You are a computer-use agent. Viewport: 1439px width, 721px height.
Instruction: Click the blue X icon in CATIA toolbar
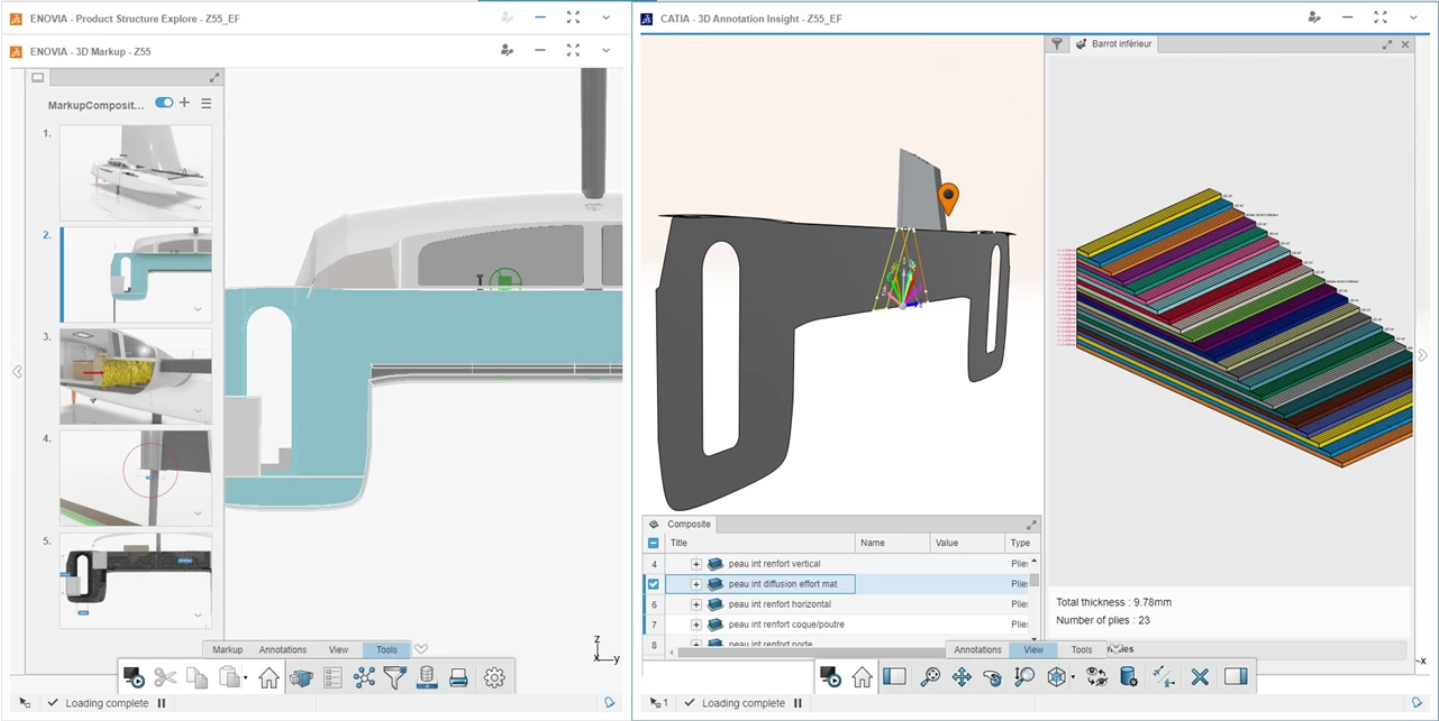[x=1200, y=677]
